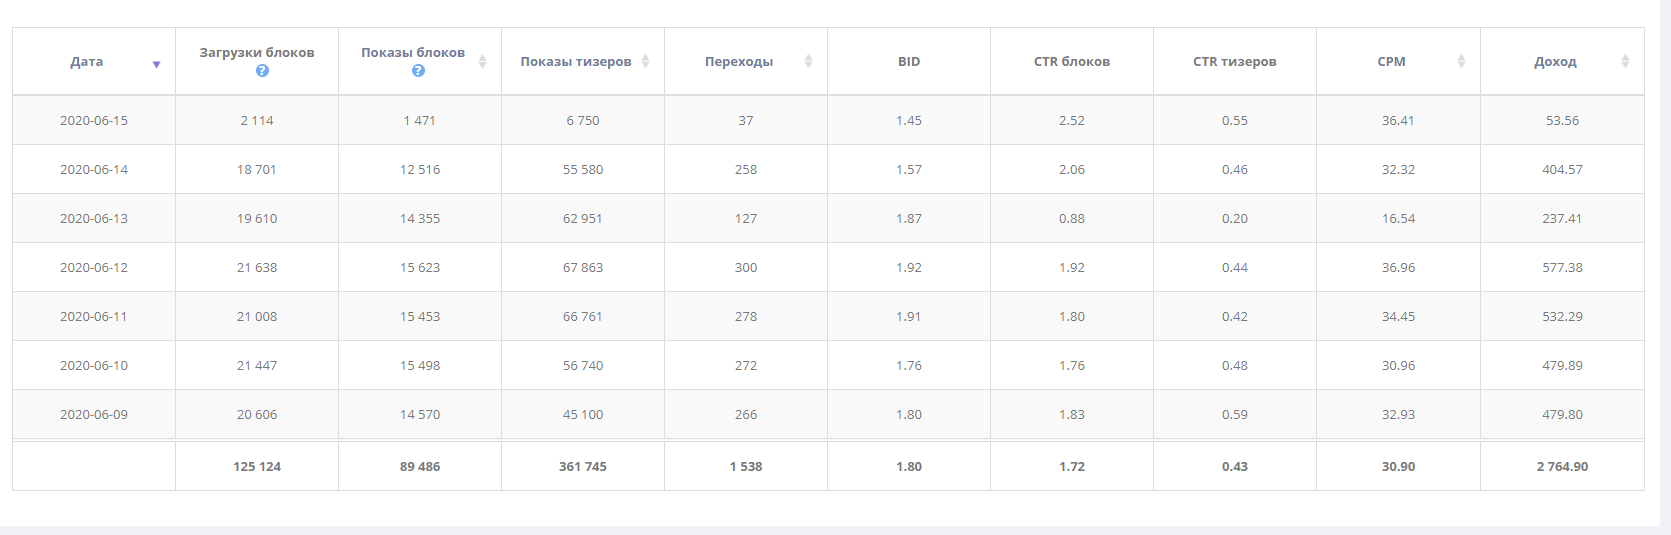
Task: Click the total block loads 125 124
Action: 257,466
